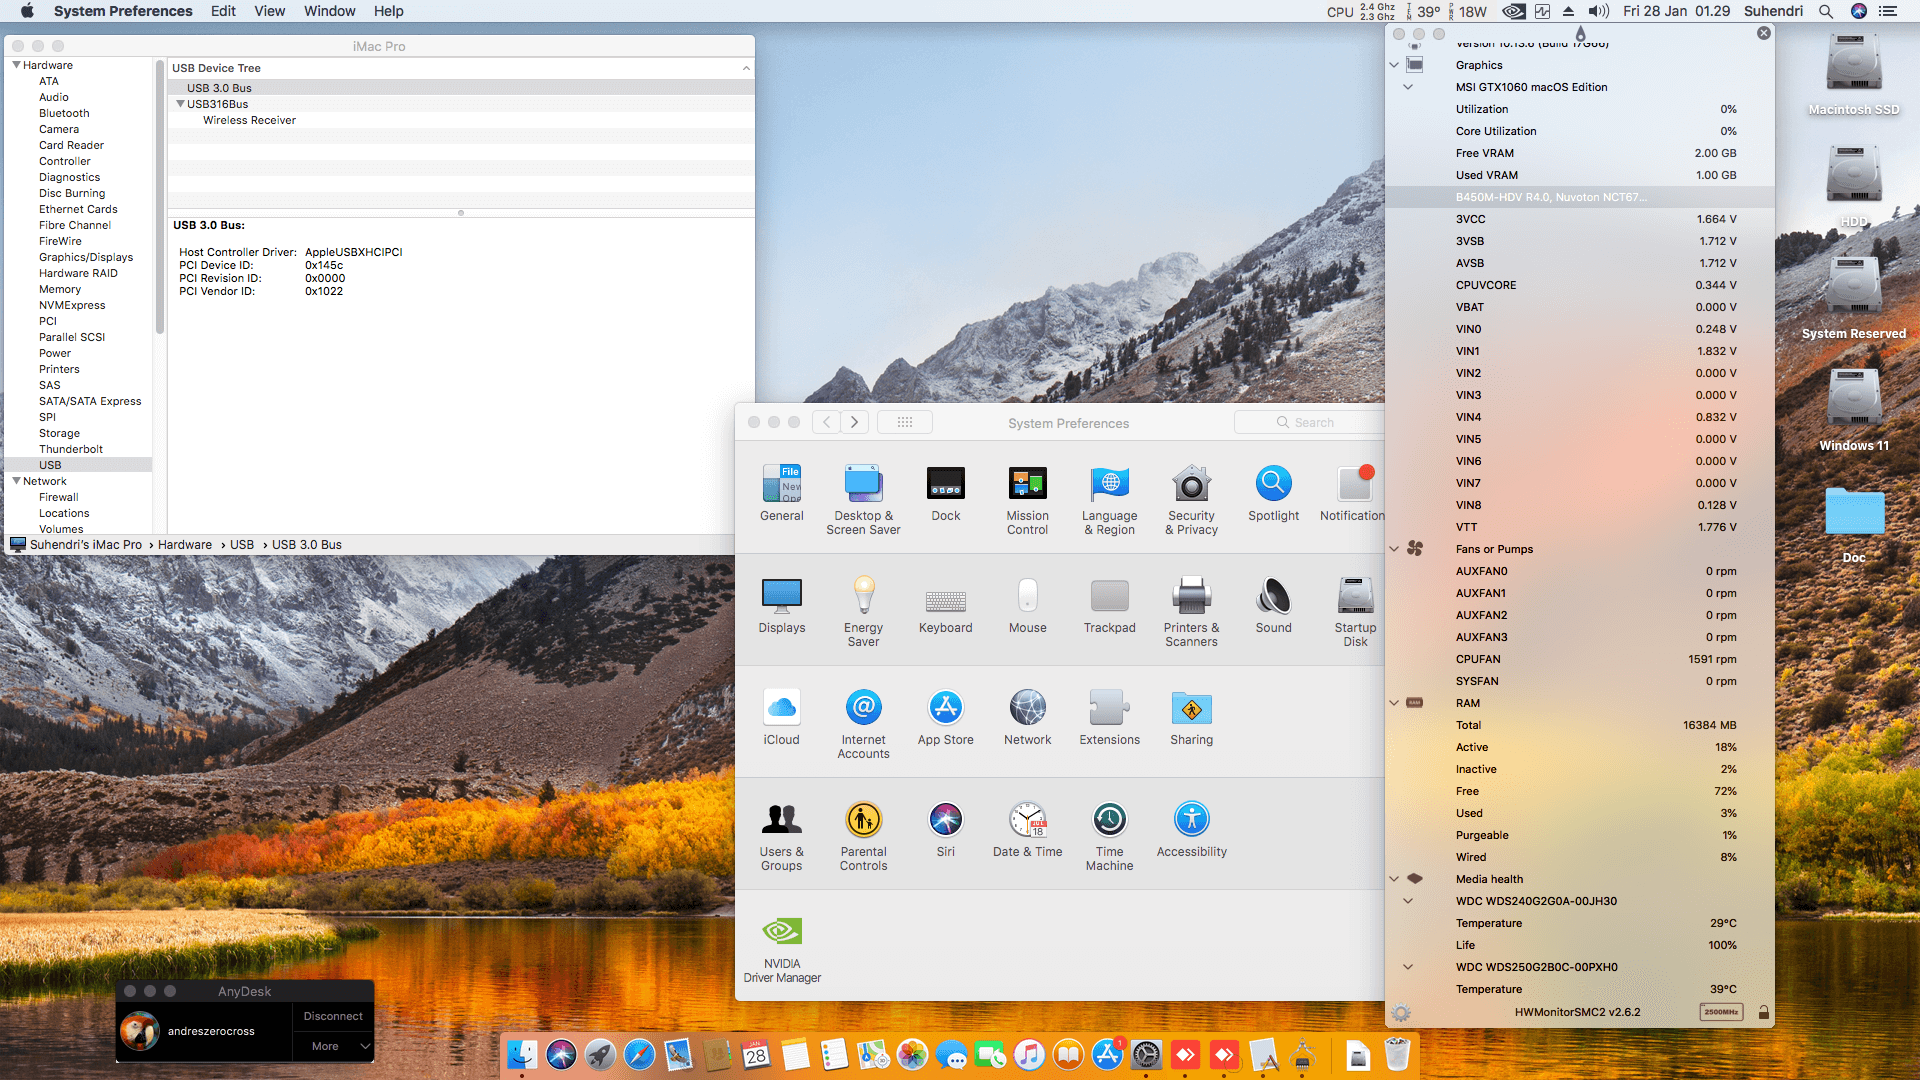This screenshot has width=1920, height=1080.
Task: Select Graphics/Displays in hardware sidebar
Action: [86, 257]
